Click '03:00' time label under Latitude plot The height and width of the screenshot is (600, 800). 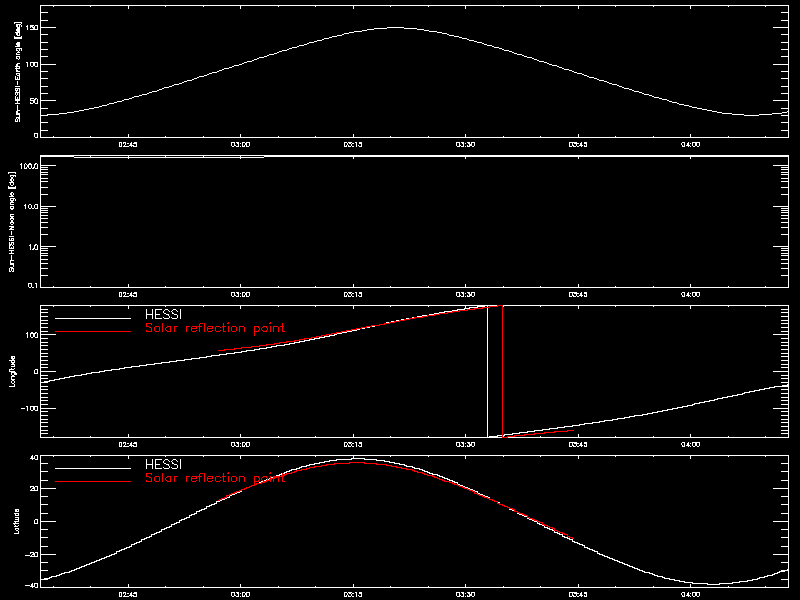click(240, 594)
